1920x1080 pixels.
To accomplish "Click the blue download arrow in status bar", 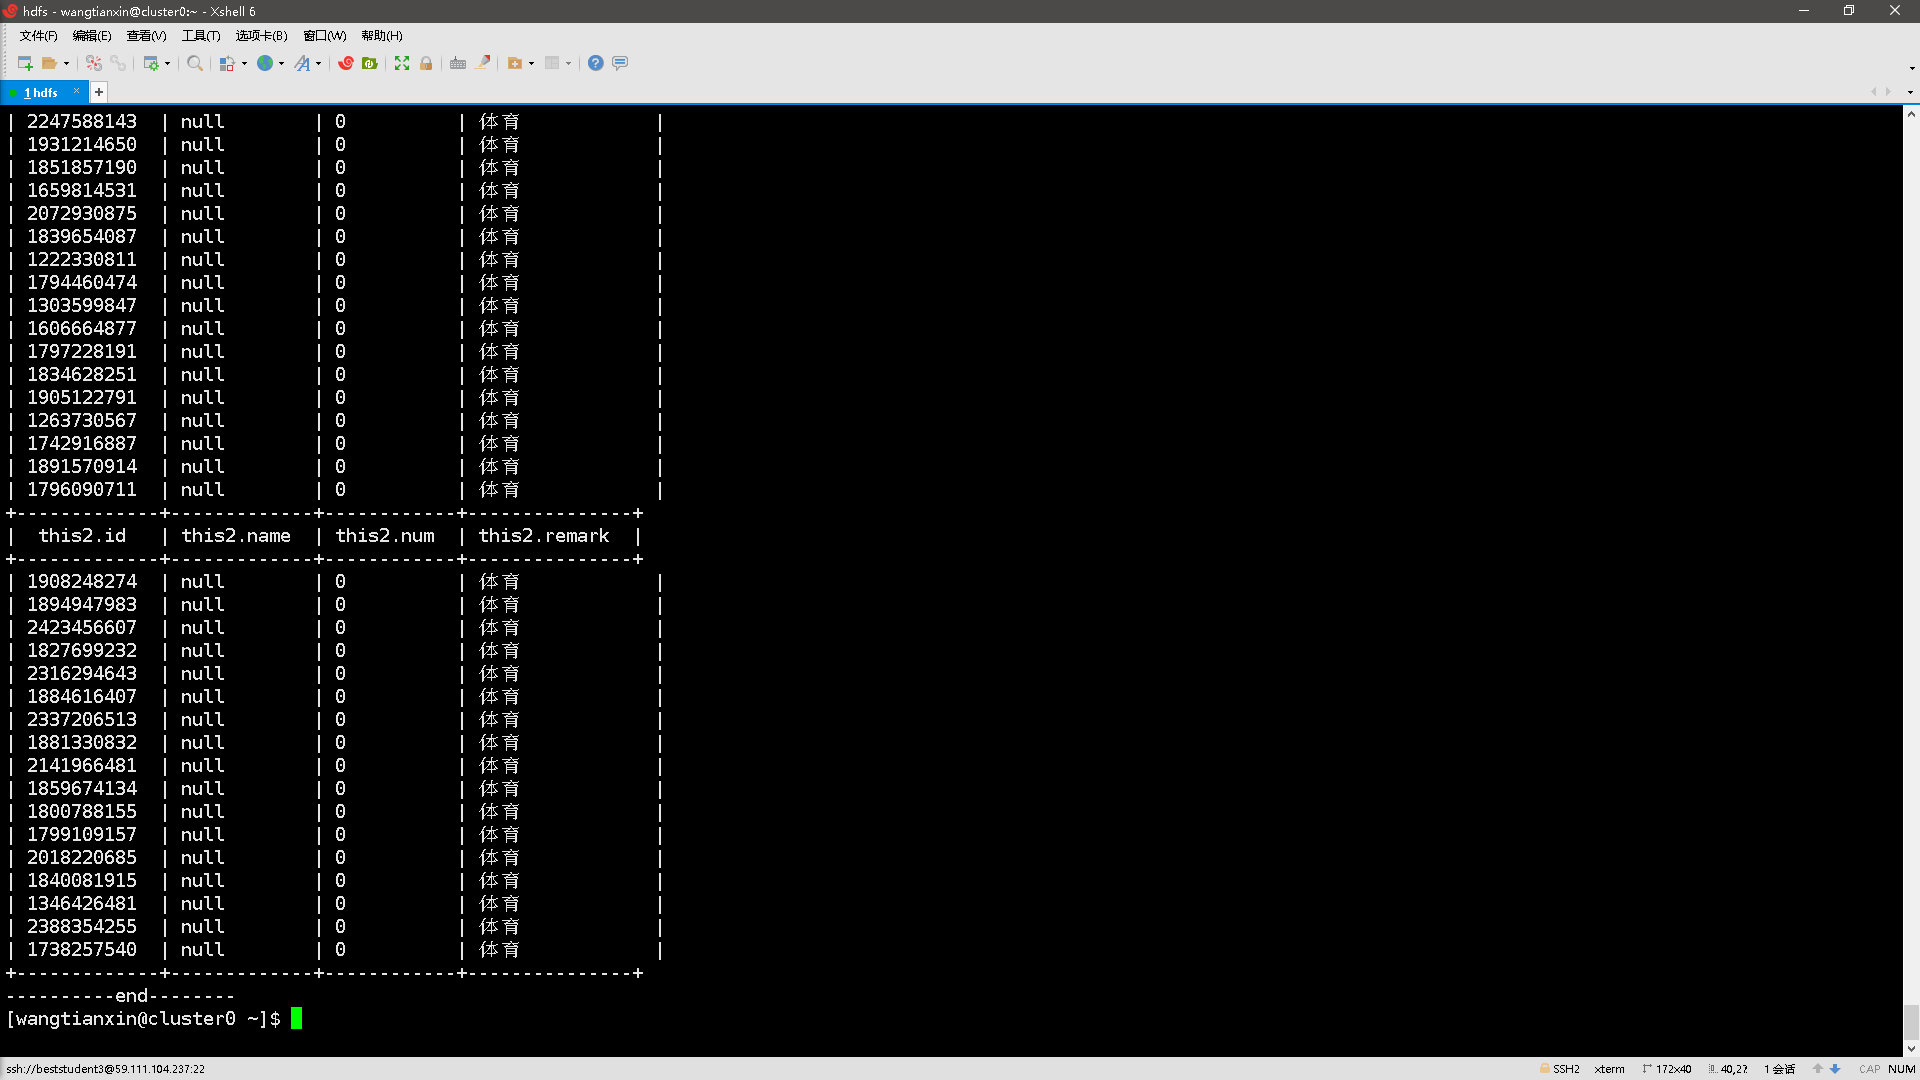I will click(x=1835, y=1069).
